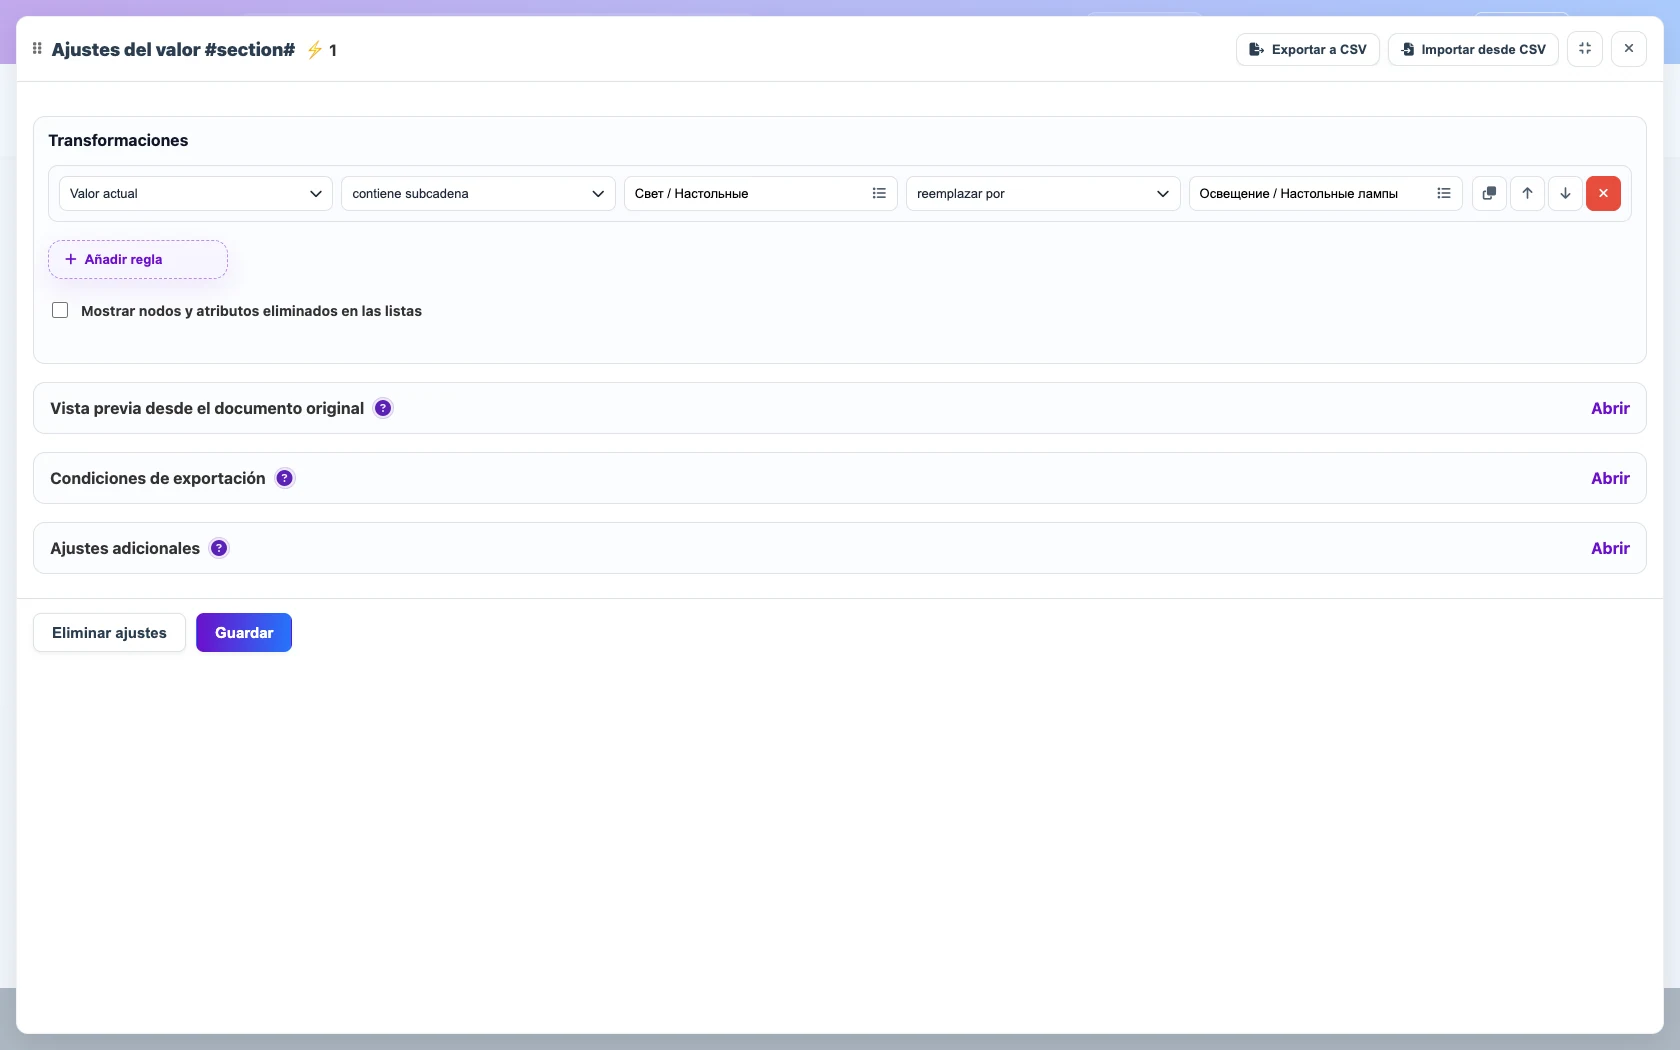Close the Ajustes del valor dialog
The width and height of the screenshot is (1680, 1050).
tap(1629, 49)
